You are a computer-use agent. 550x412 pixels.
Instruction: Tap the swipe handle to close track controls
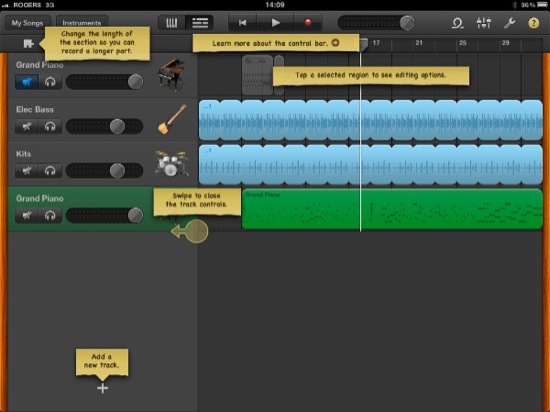coord(190,231)
